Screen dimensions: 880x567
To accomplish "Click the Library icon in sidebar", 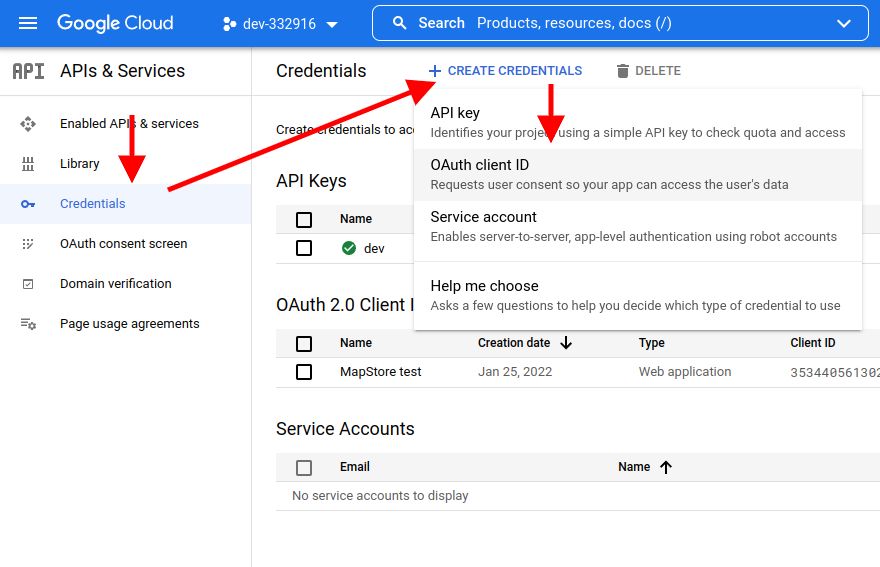I will (x=28, y=164).
